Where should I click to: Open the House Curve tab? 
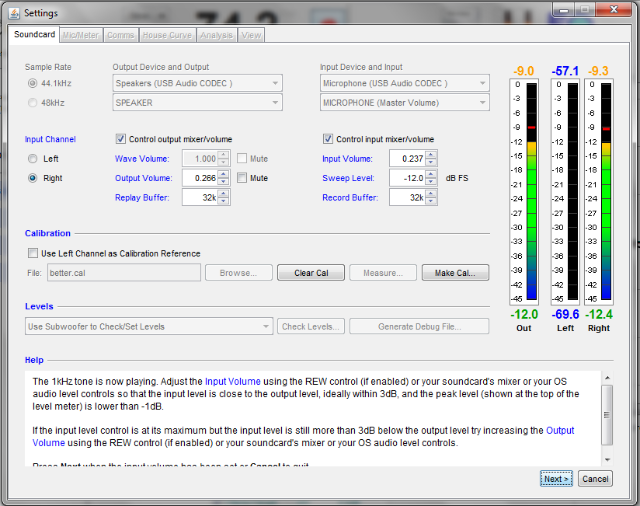tap(167, 36)
